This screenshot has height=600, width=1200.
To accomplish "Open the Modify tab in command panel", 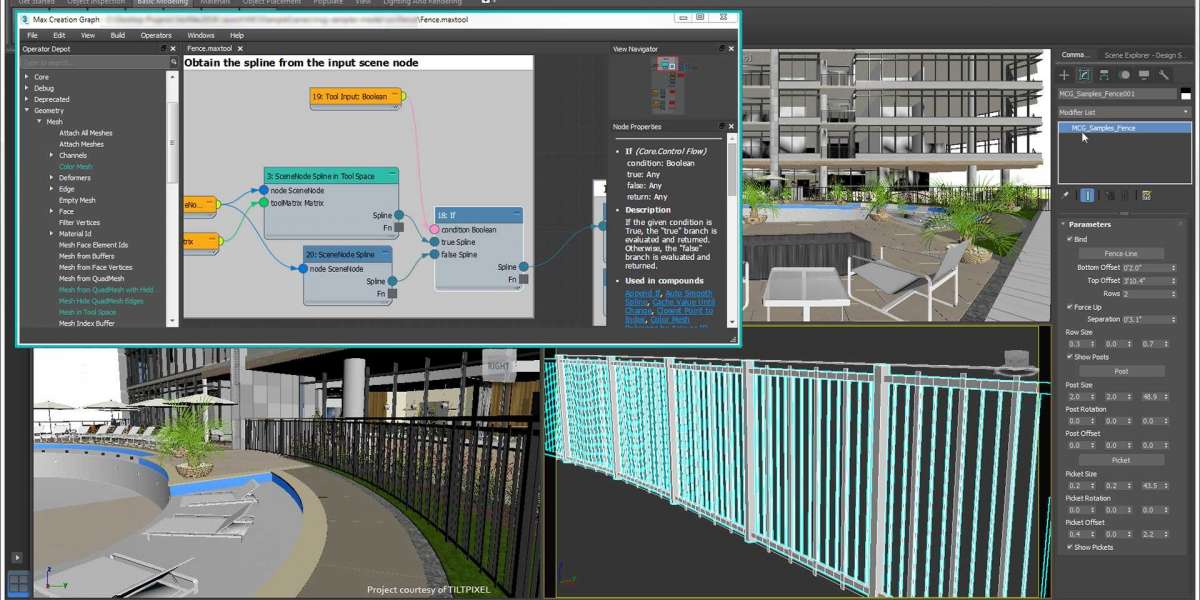I will (x=1084, y=75).
